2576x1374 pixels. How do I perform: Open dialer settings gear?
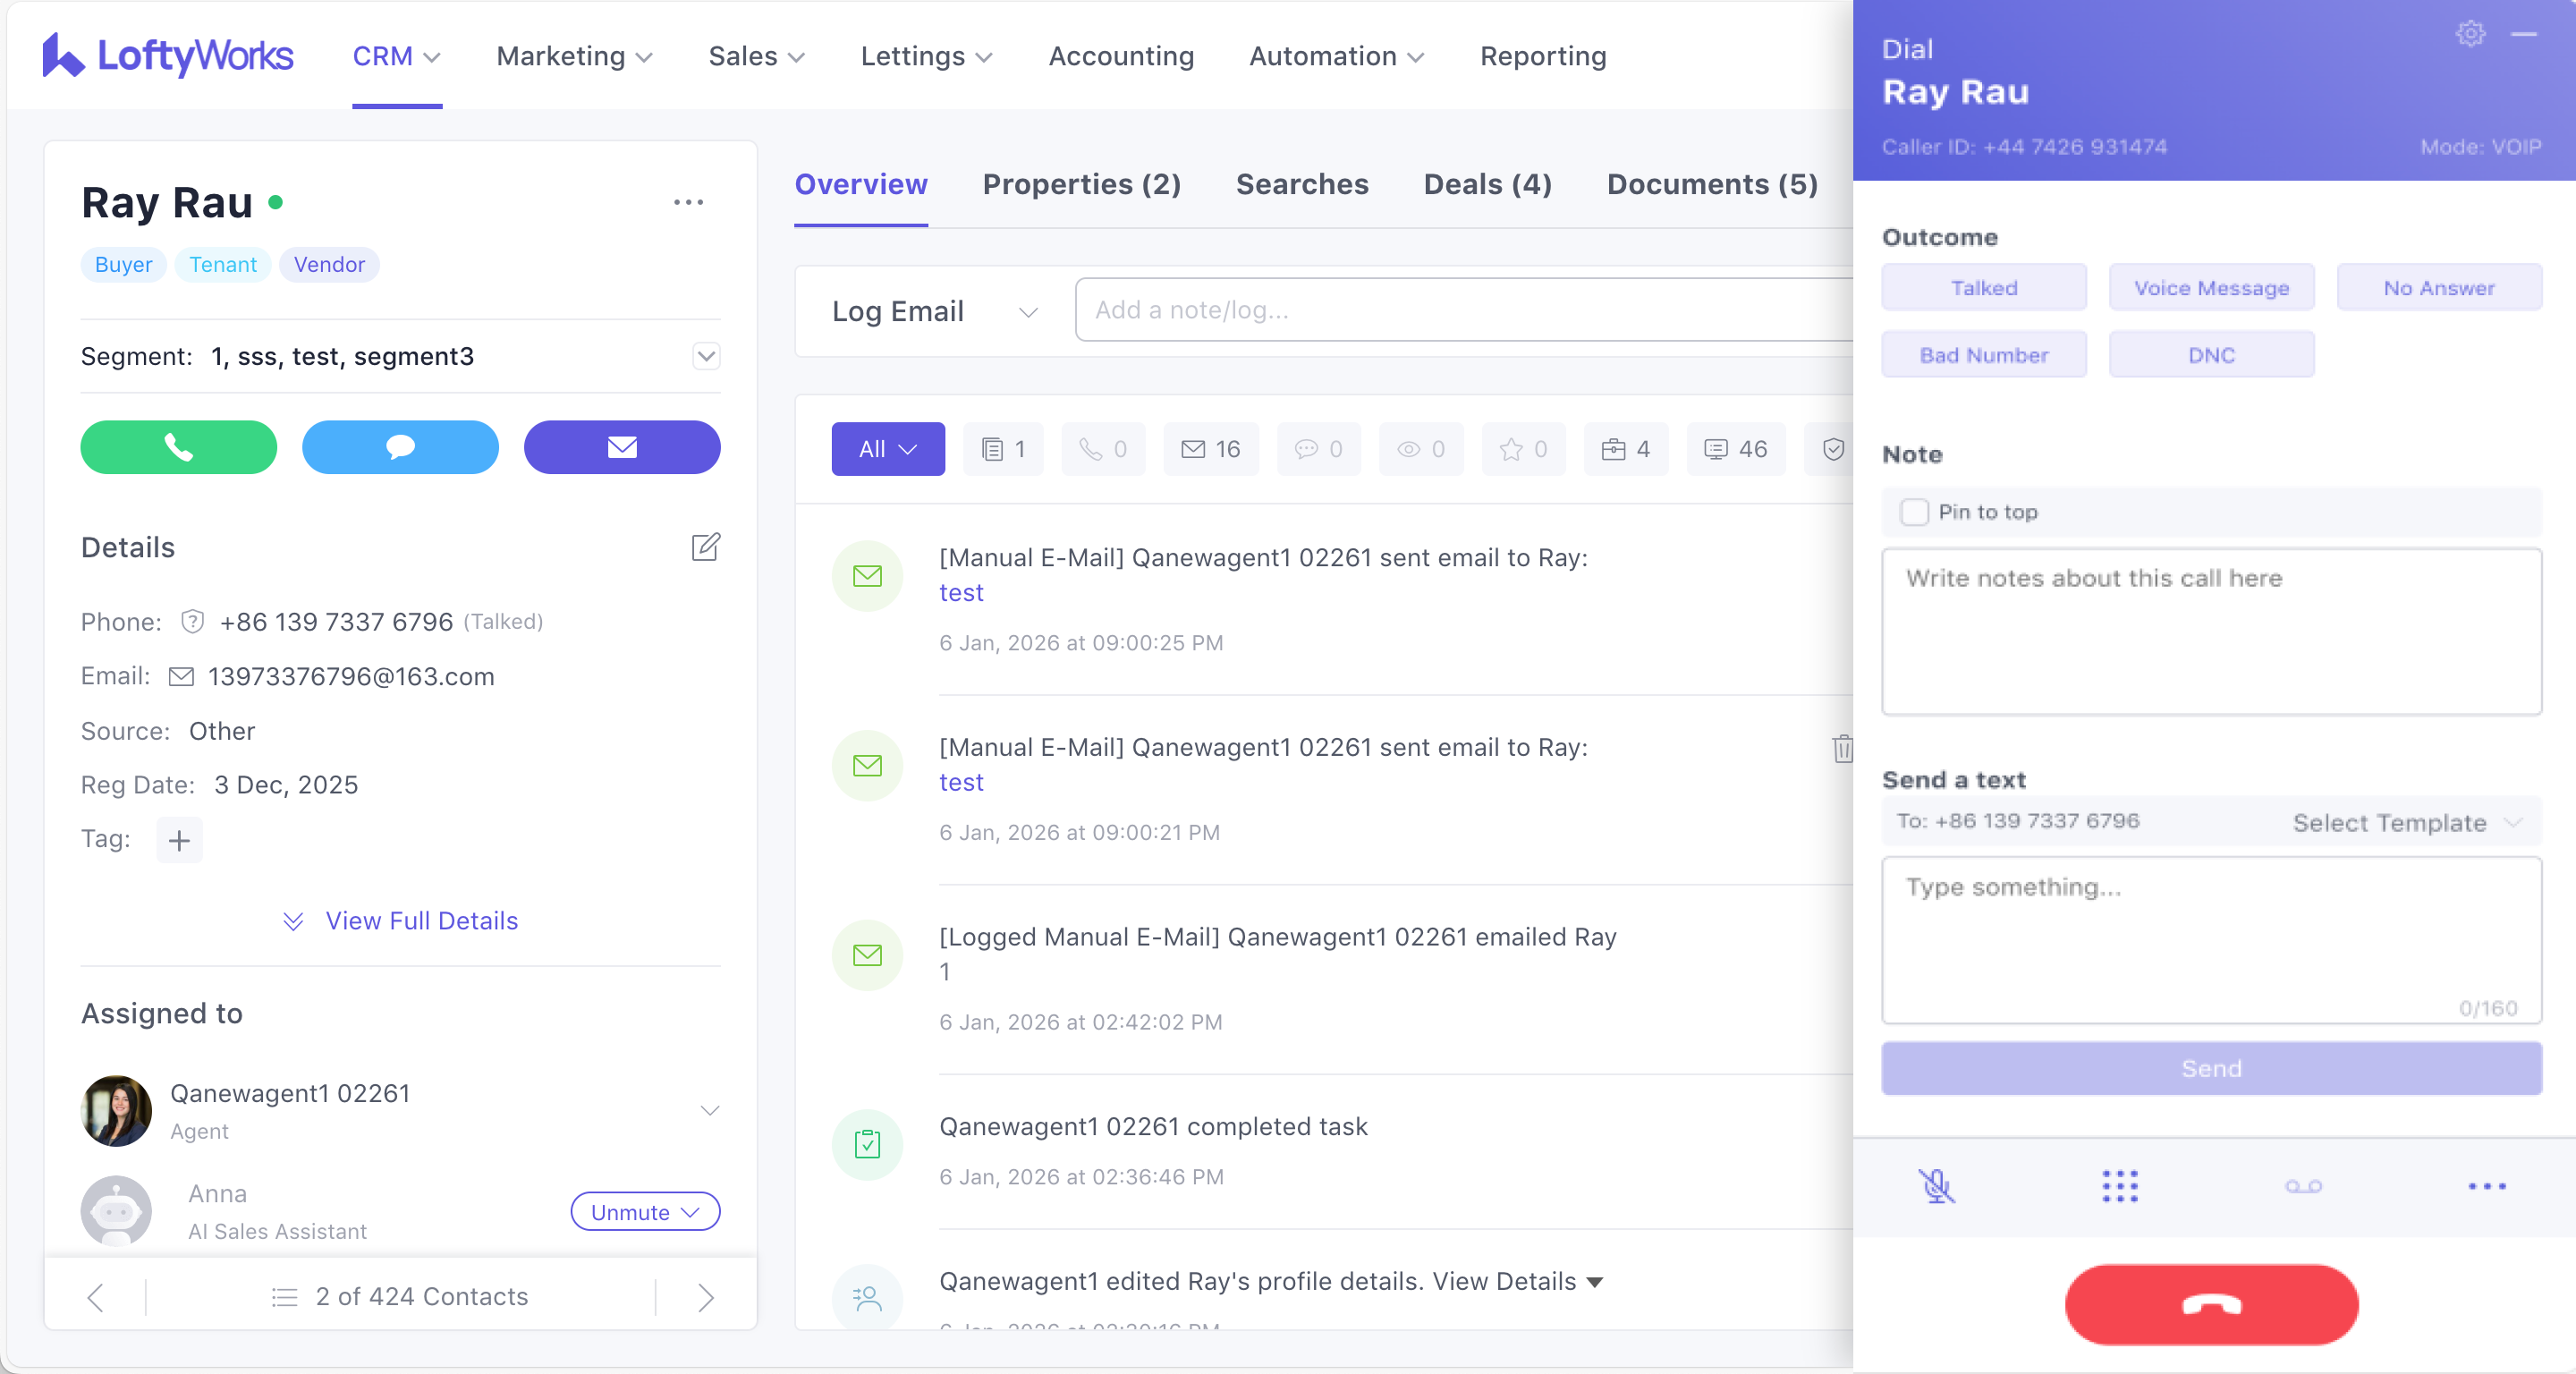[2470, 34]
